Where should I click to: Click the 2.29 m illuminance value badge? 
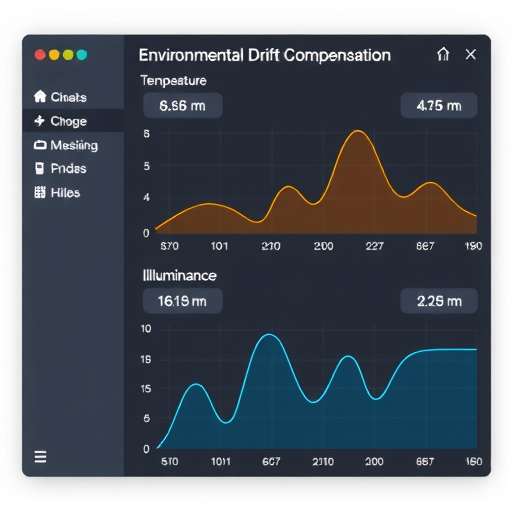click(x=439, y=301)
